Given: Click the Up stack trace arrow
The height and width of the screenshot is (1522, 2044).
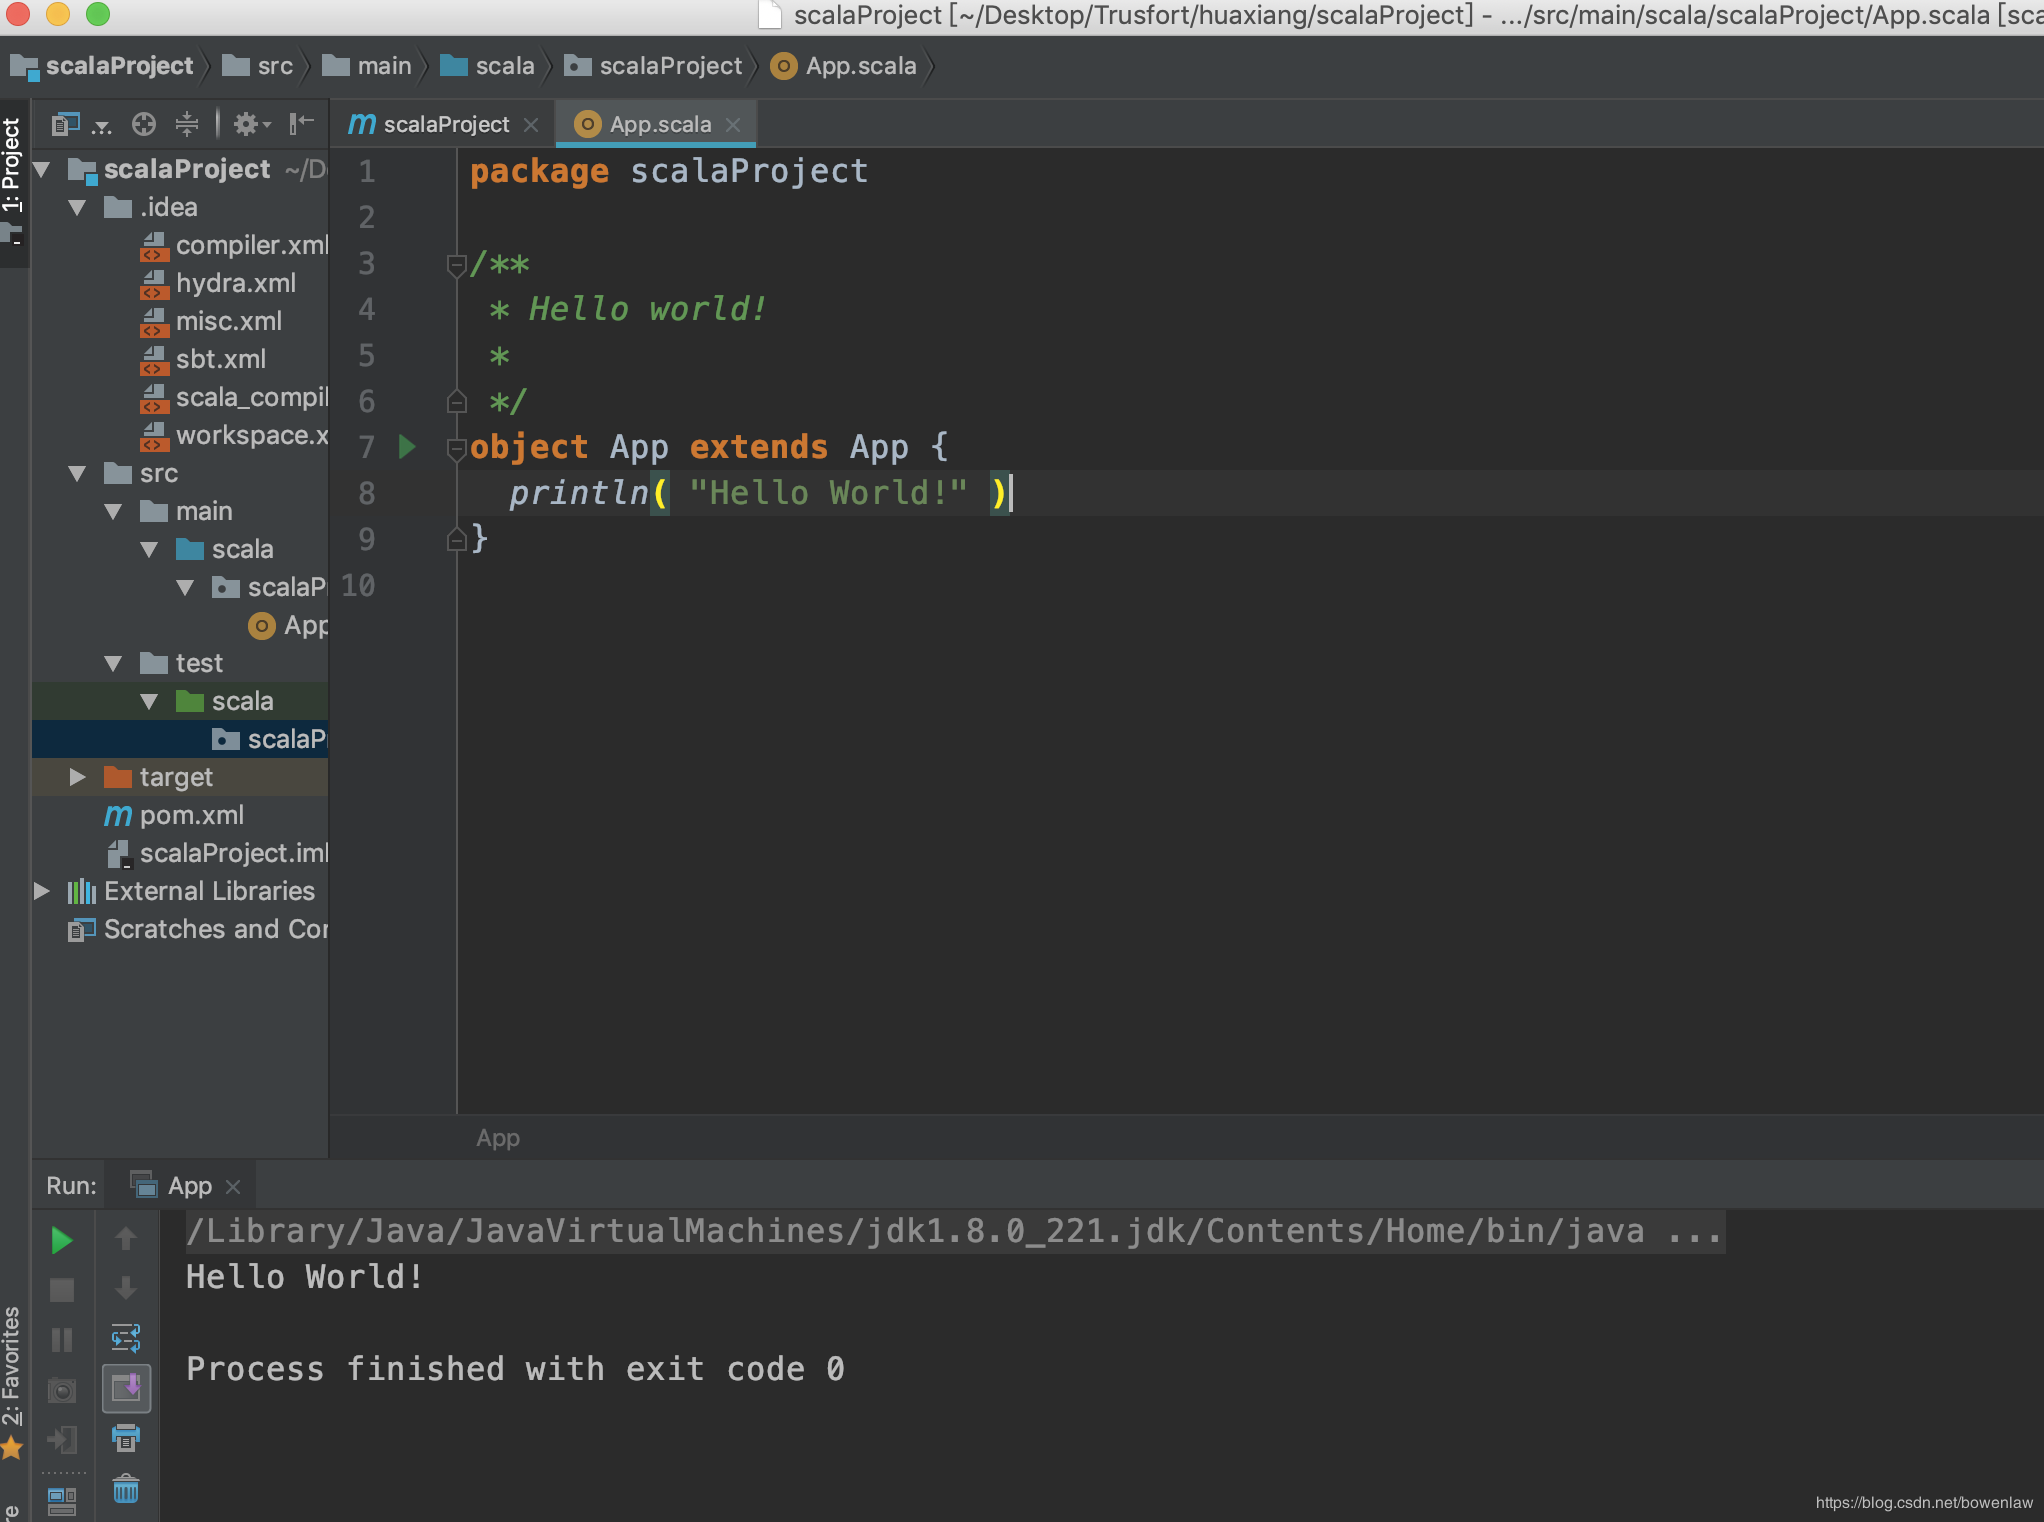Looking at the screenshot, I should [126, 1240].
